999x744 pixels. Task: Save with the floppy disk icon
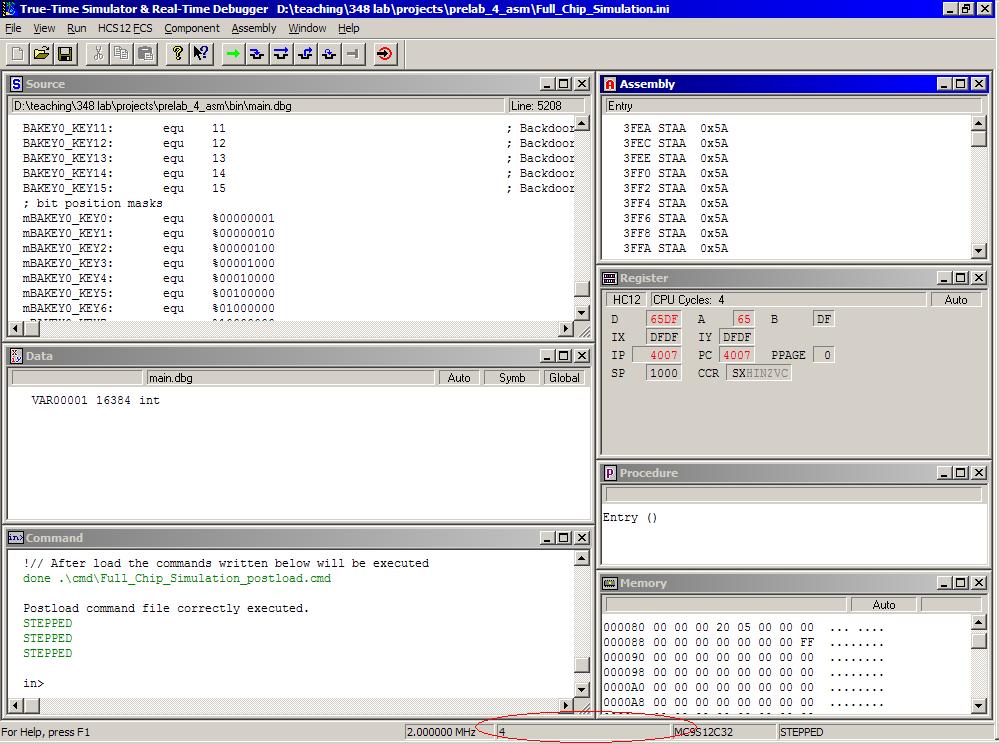point(65,54)
